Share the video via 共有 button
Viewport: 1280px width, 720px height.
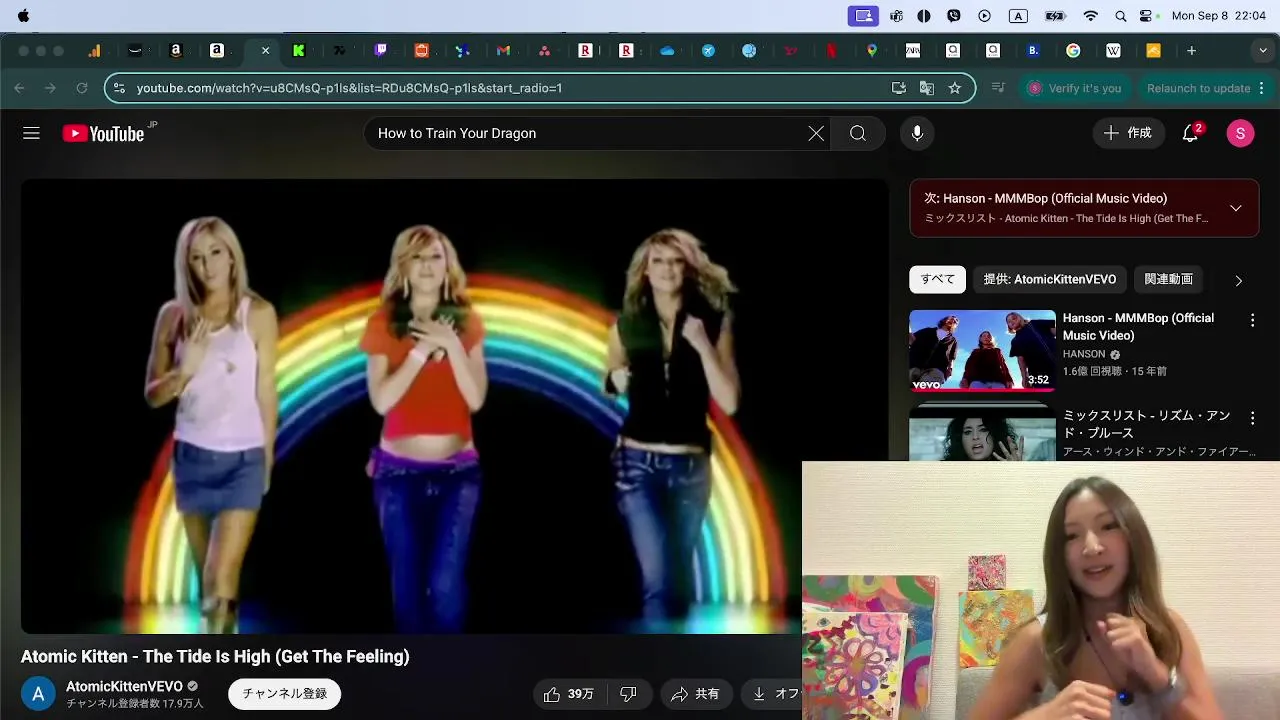696,694
